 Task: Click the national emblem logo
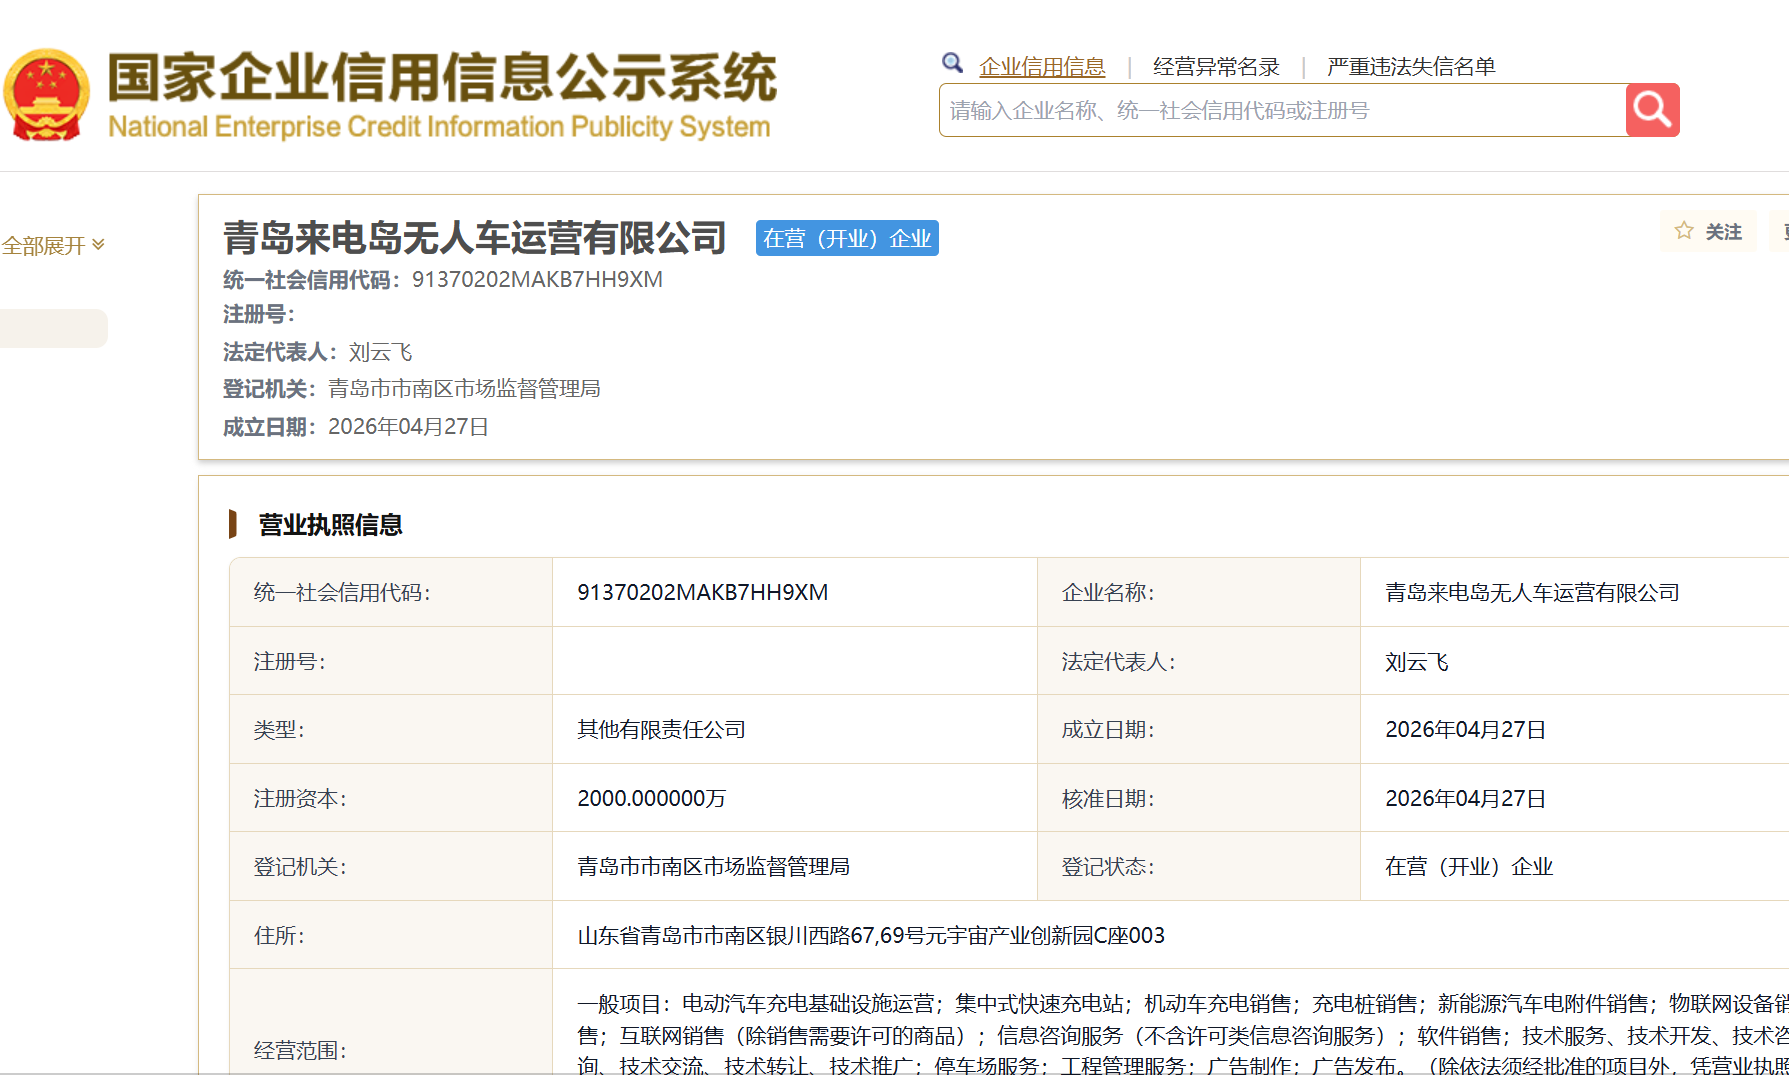46,96
